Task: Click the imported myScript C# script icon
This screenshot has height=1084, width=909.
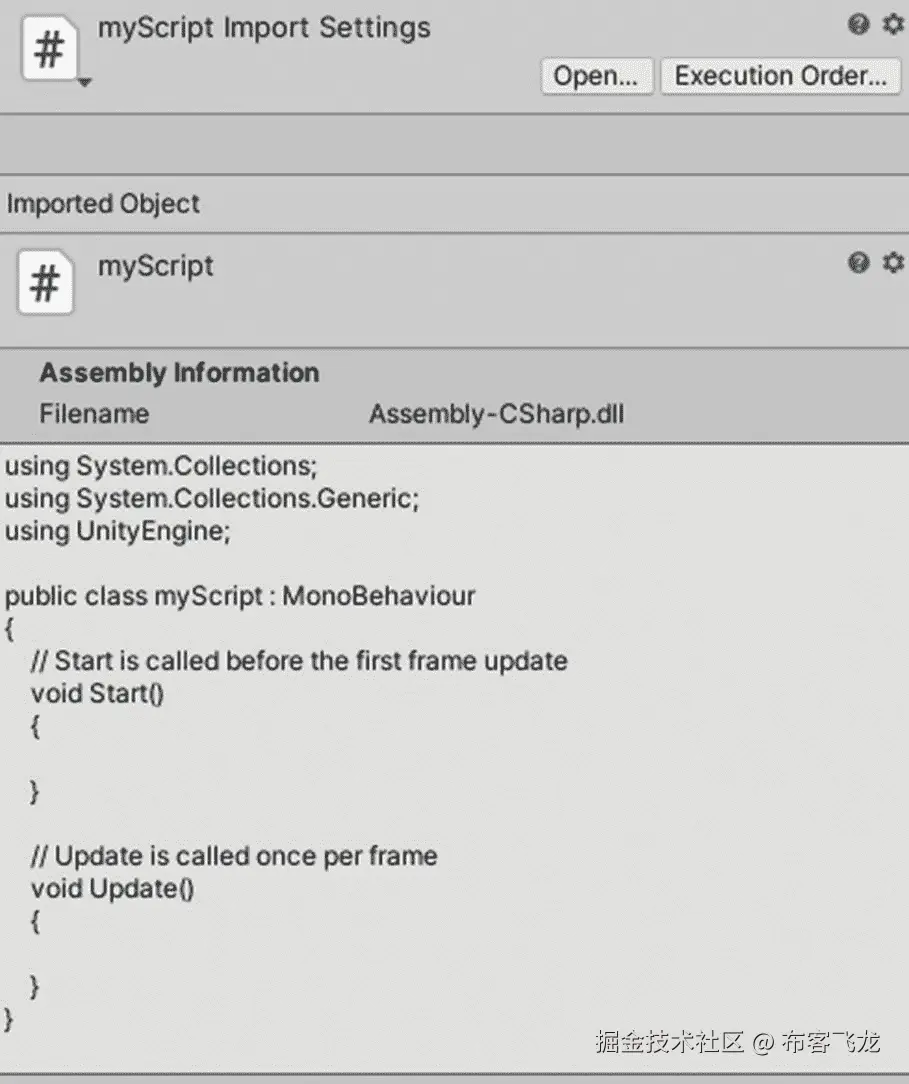Action: tap(46, 284)
